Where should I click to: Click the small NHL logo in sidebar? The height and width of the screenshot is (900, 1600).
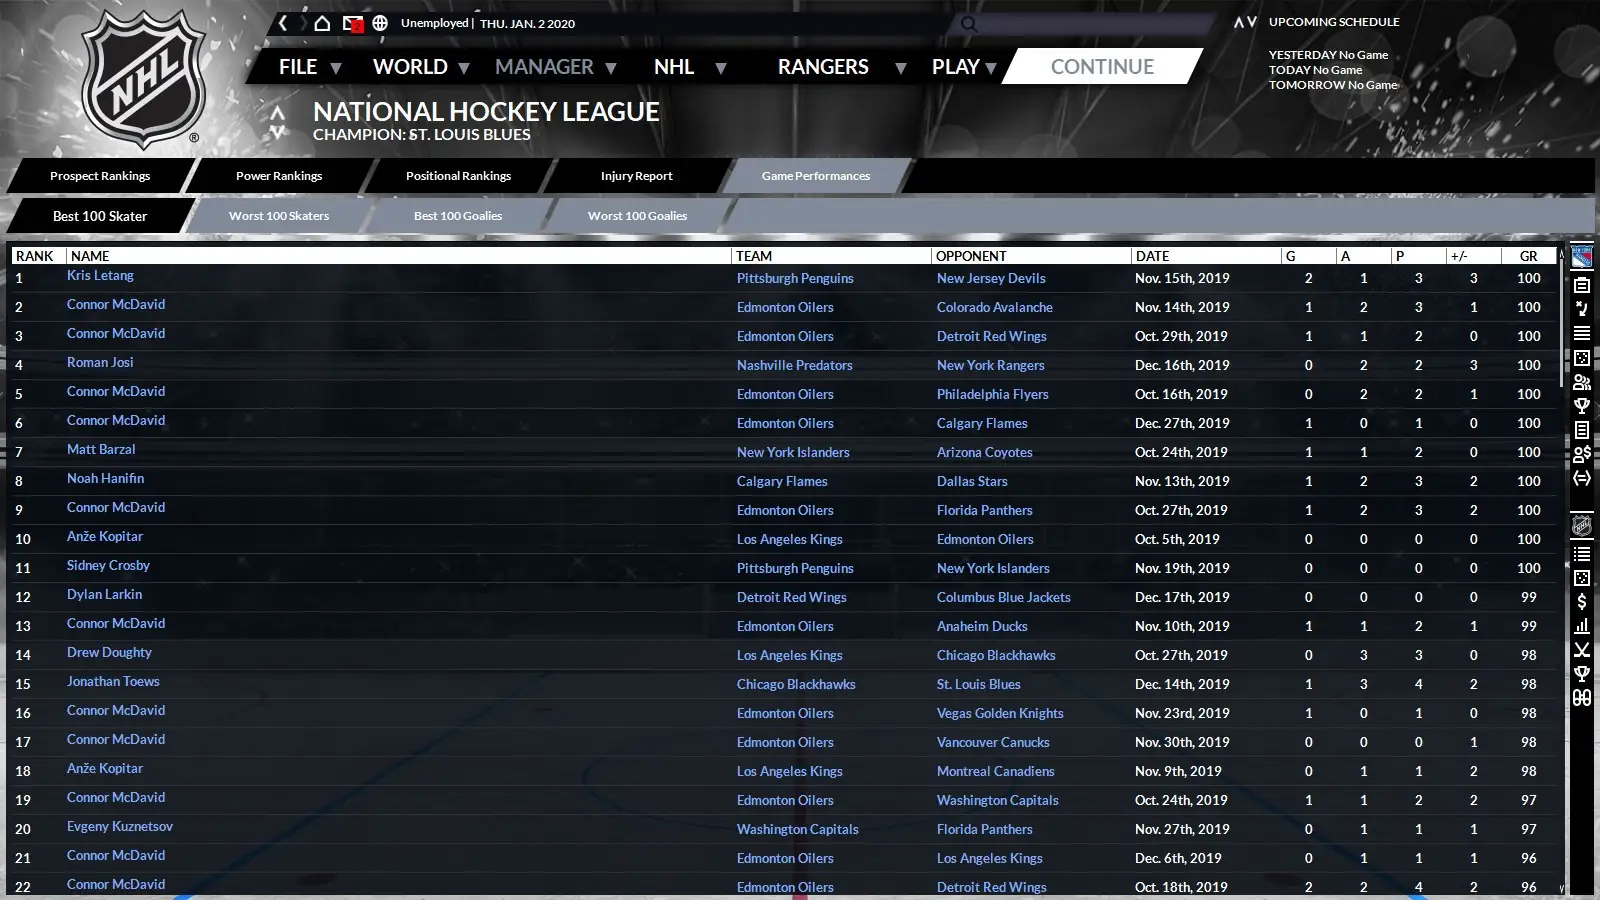(x=1582, y=525)
